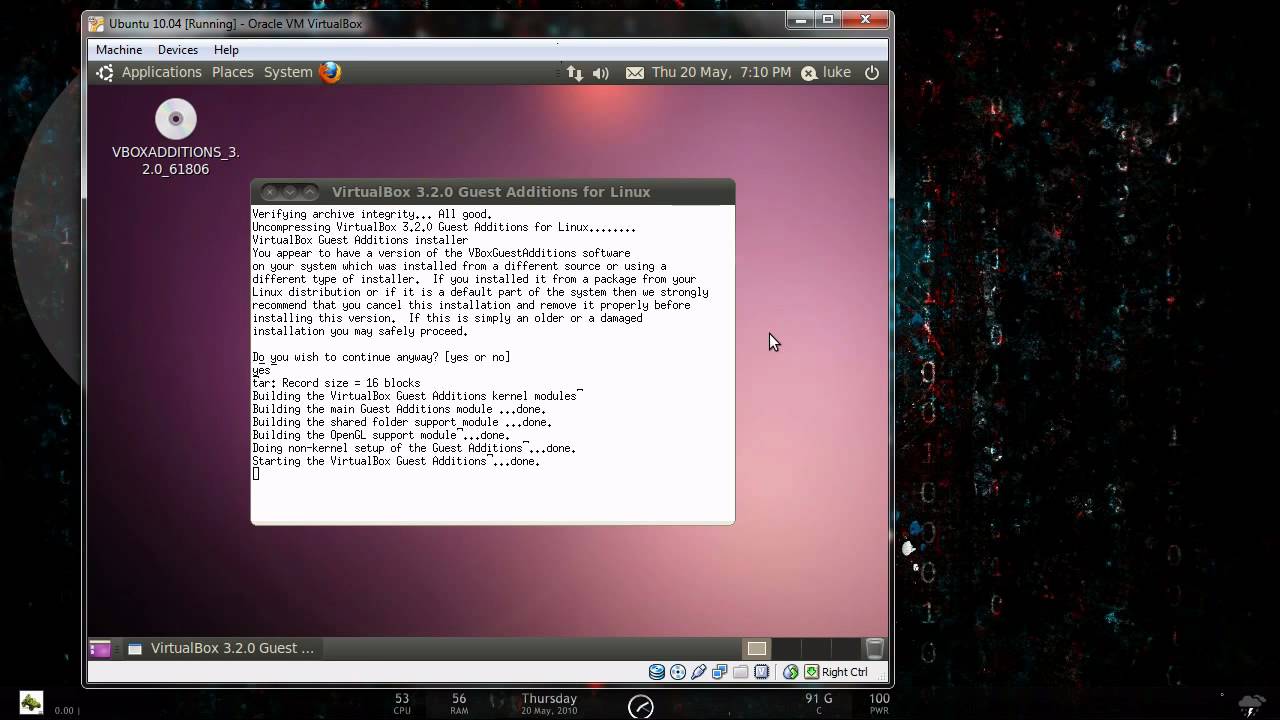The width and height of the screenshot is (1280, 720).
Task: Click the network adapters status icon
Action: [x=720, y=672]
